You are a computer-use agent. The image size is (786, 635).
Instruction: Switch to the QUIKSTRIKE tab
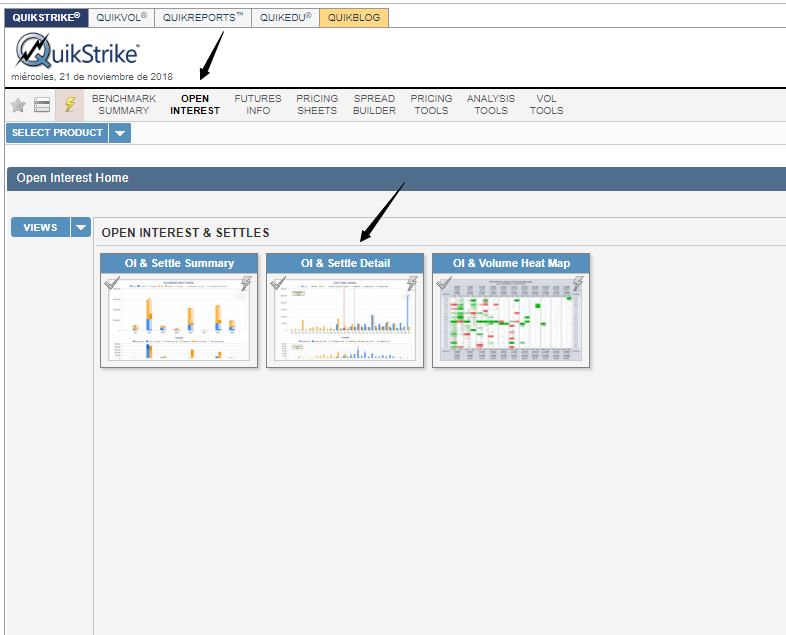point(46,18)
